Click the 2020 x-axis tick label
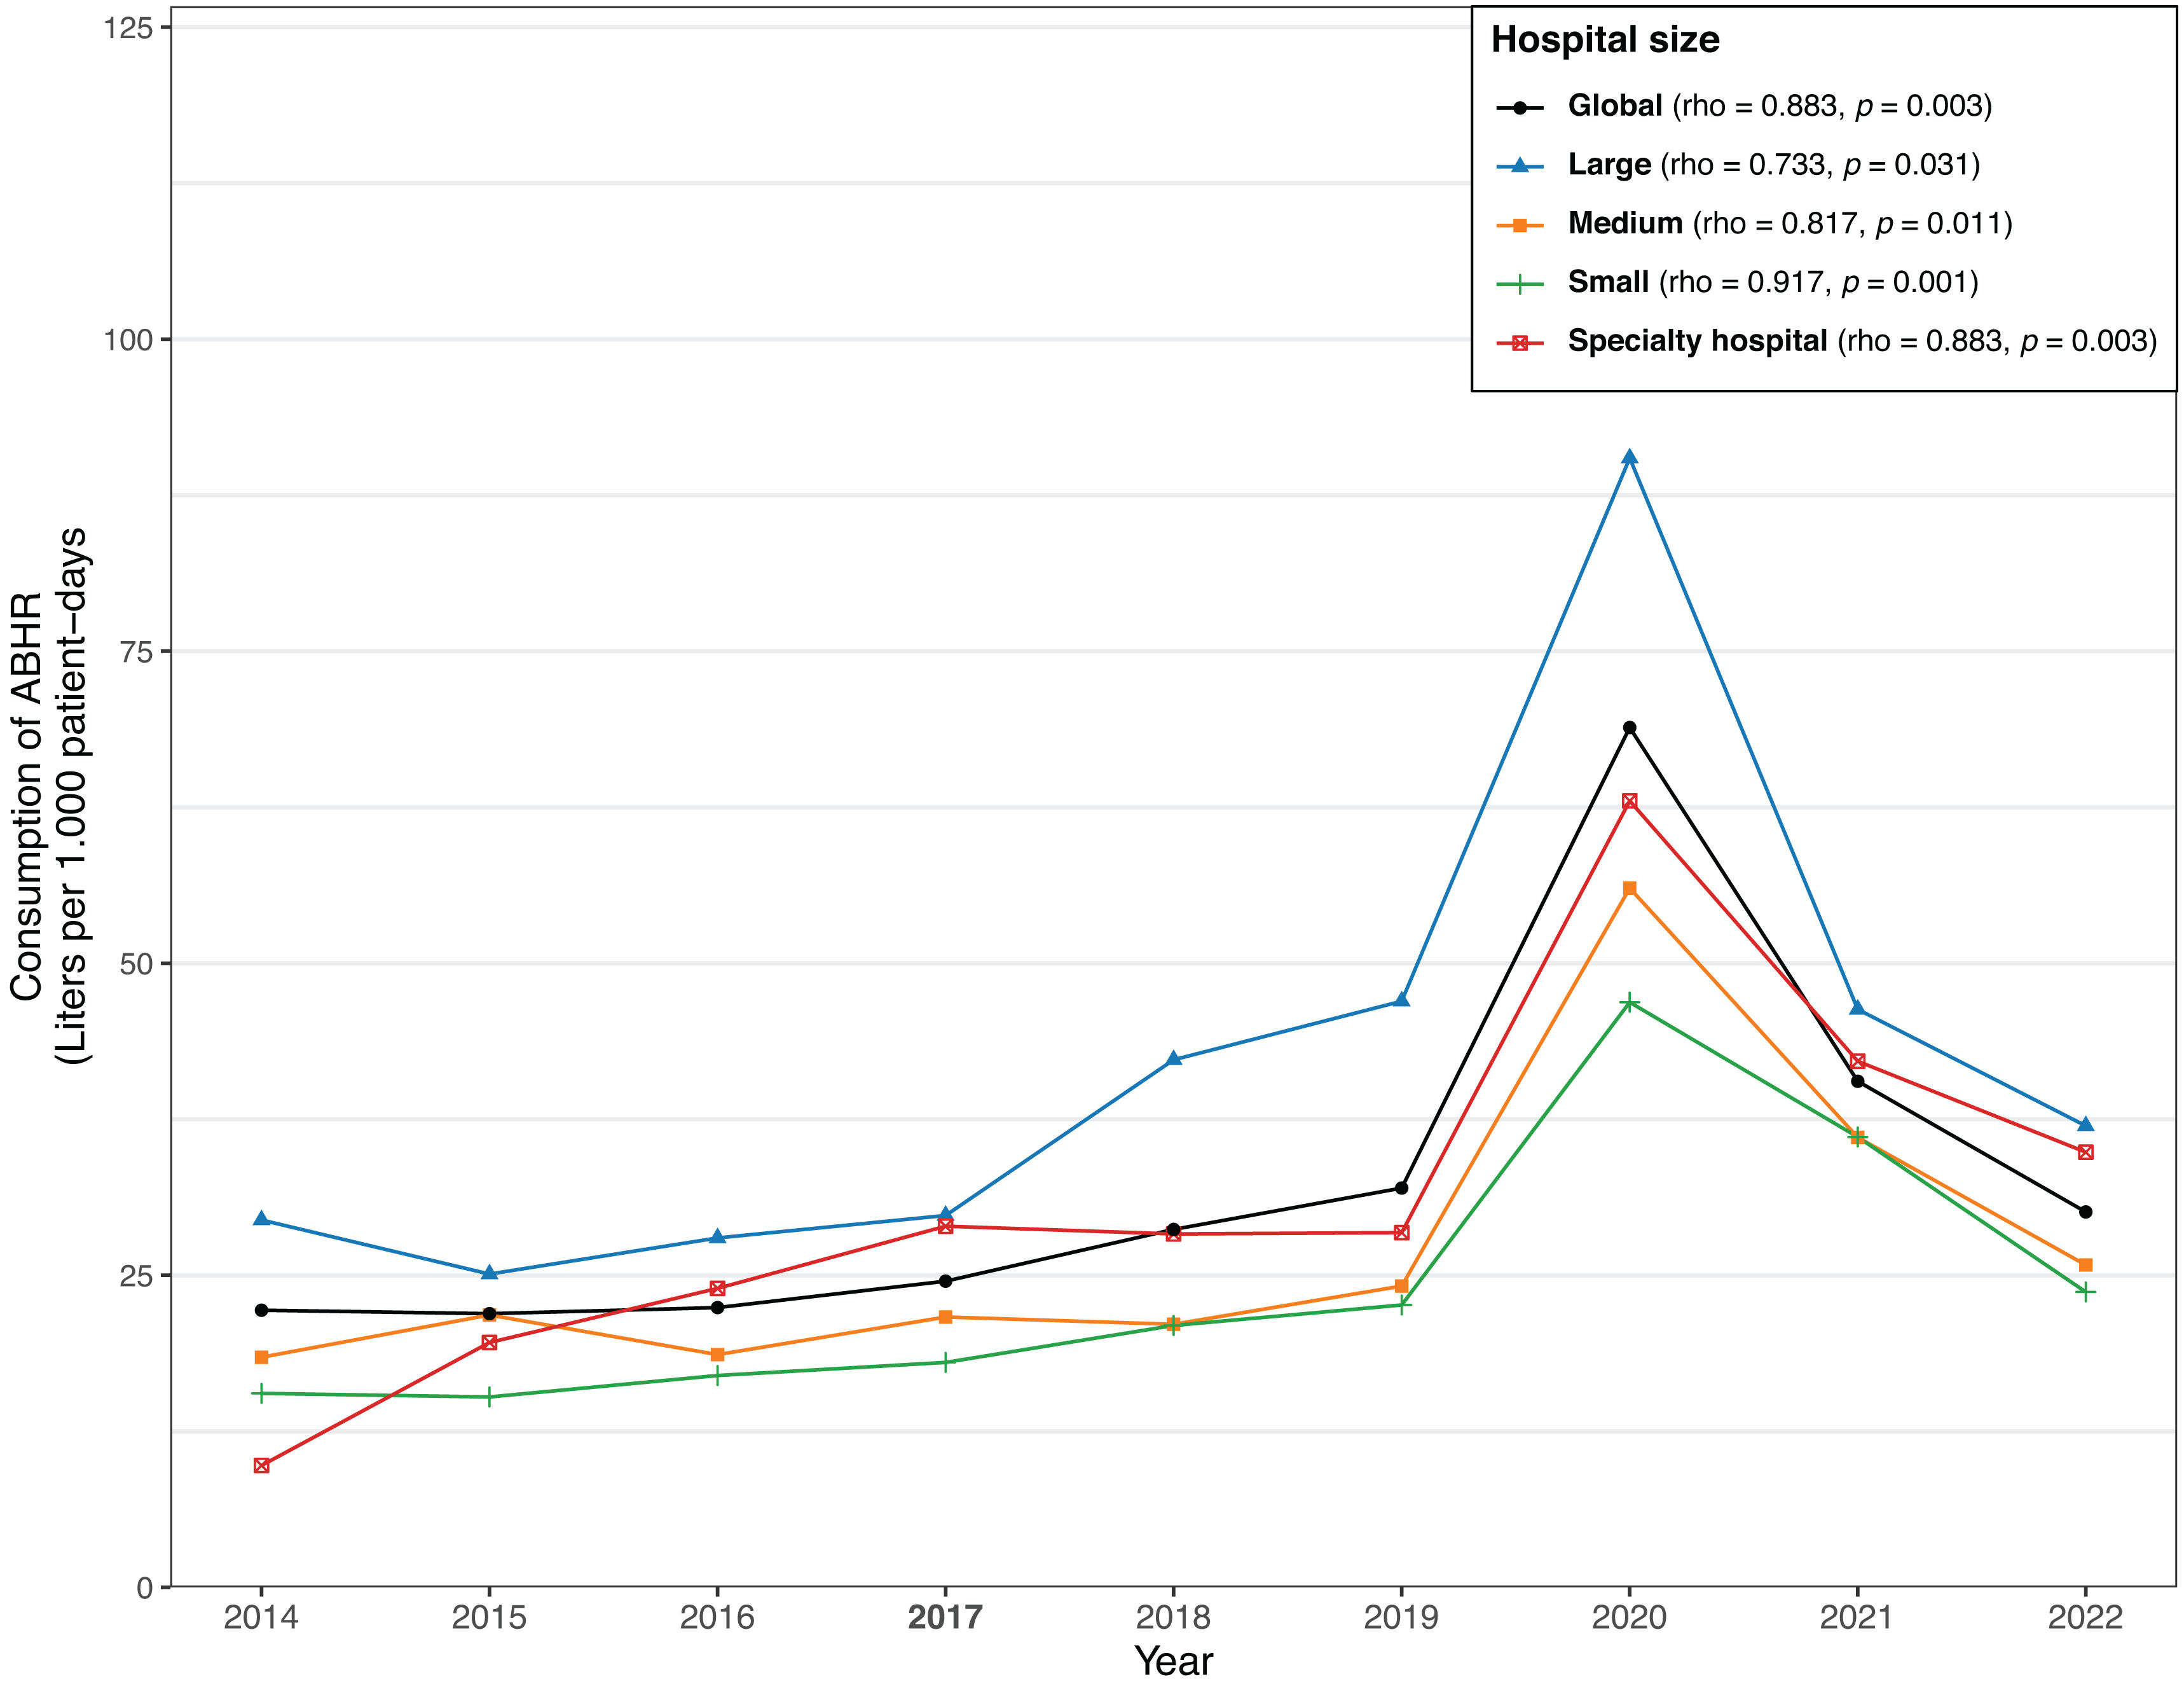The height and width of the screenshot is (1700, 2184). point(1629,1617)
